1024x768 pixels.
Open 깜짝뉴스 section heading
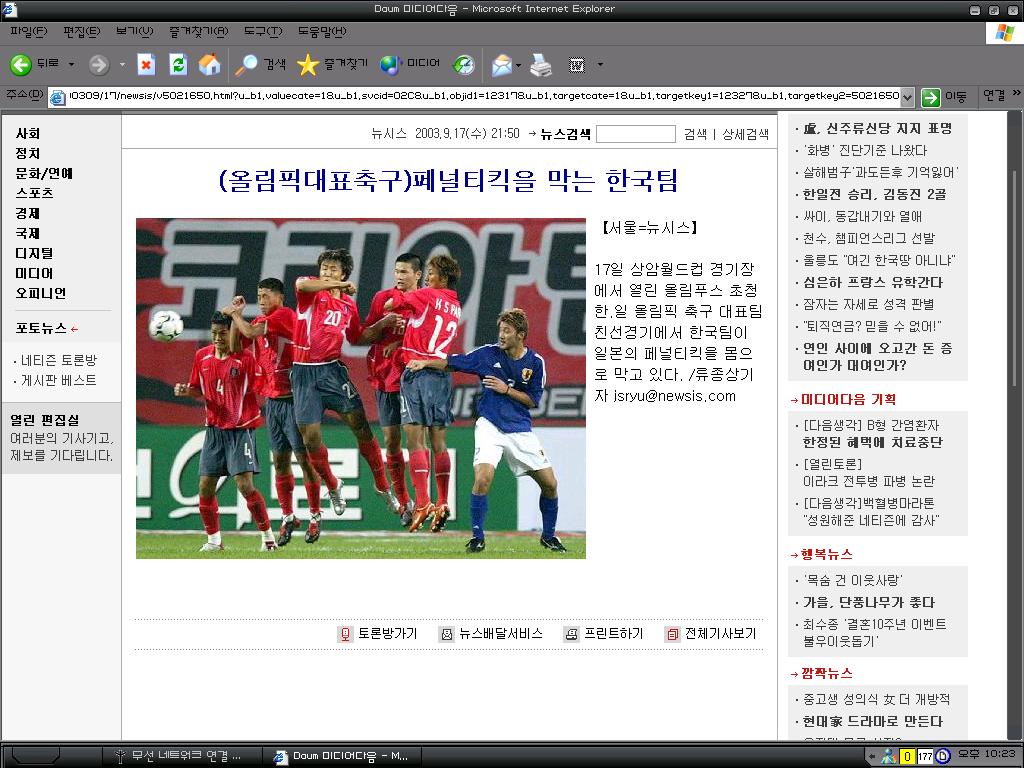coord(826,673)
